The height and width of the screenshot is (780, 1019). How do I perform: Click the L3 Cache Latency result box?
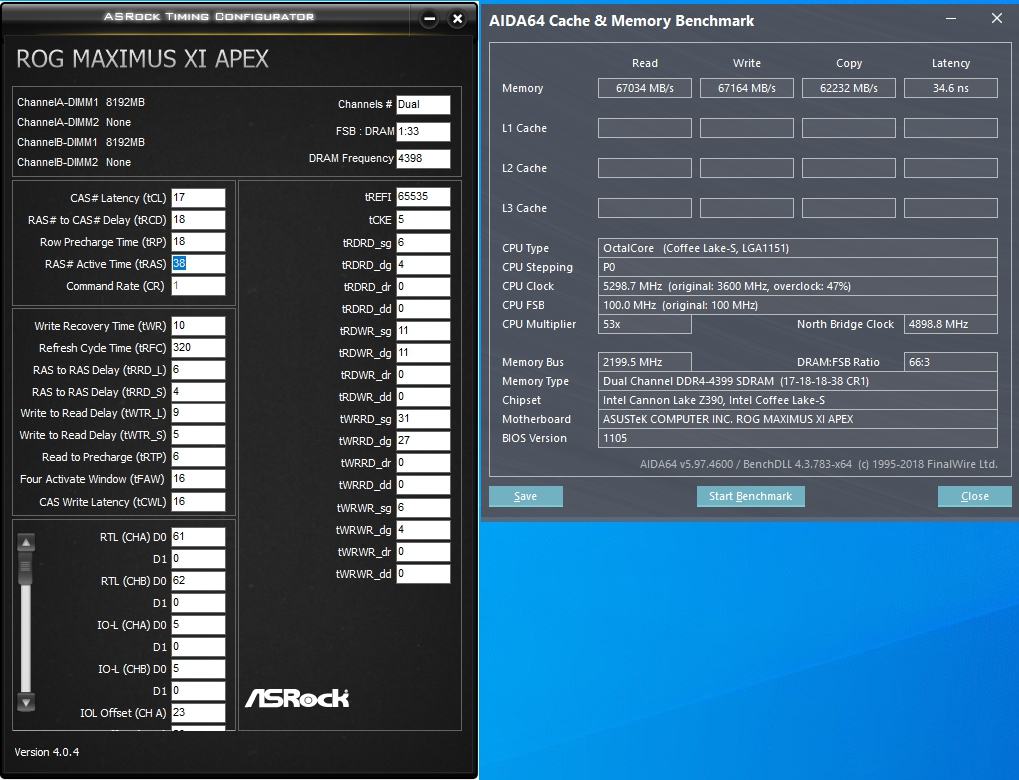pos(951,208)
